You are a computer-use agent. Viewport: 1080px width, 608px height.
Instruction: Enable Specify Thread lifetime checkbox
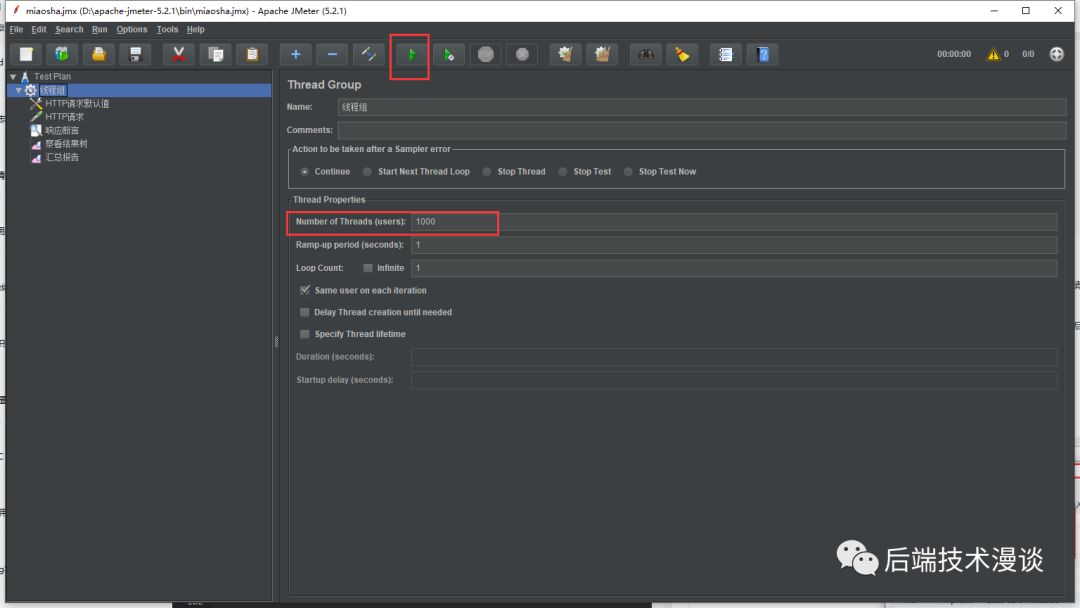pos(304,334)
